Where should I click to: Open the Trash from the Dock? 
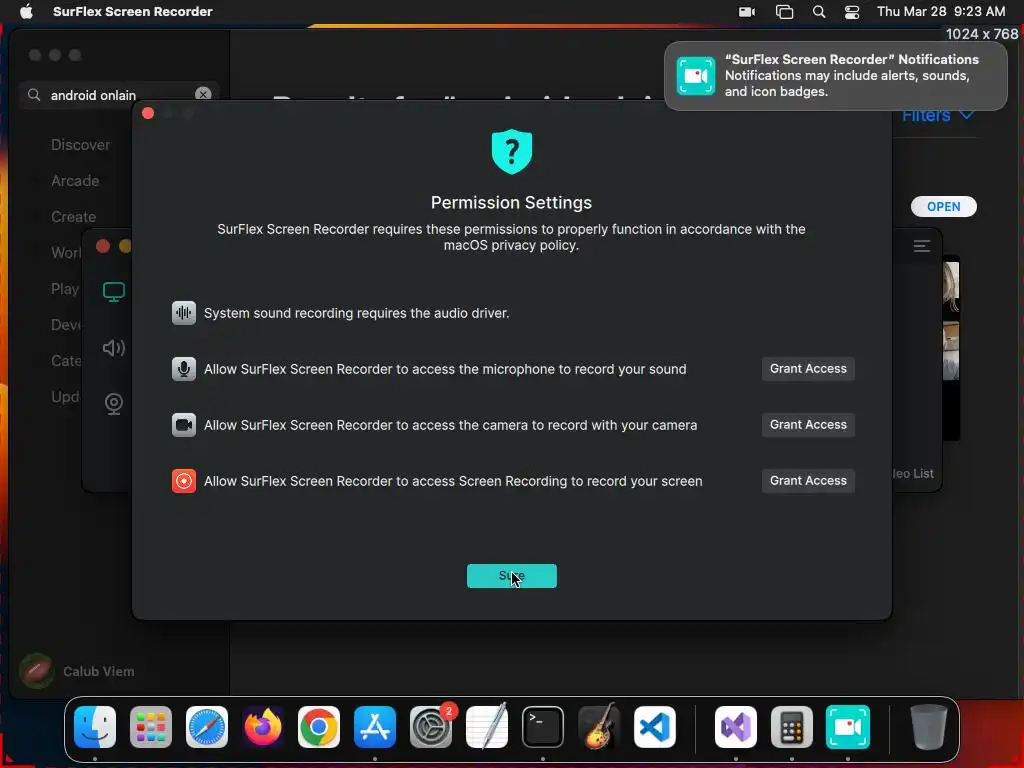(929, 727)
